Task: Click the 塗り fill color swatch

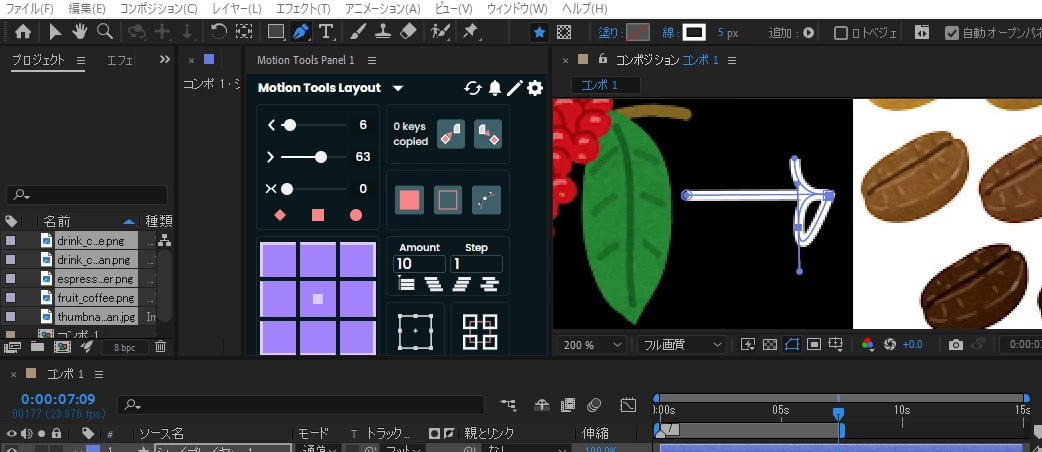Action: coord(639,32)
